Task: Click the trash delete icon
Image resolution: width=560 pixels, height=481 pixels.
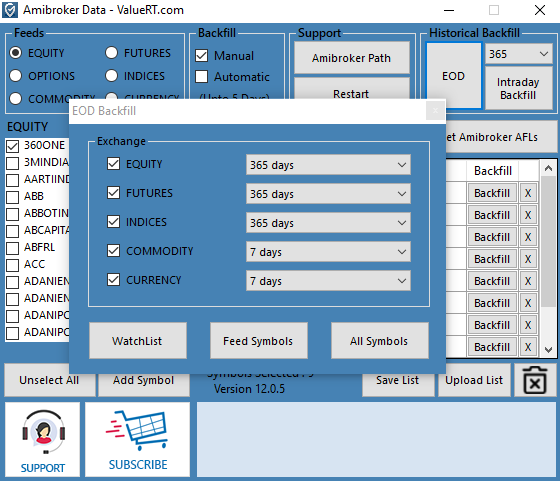Action: click(535, 380)
